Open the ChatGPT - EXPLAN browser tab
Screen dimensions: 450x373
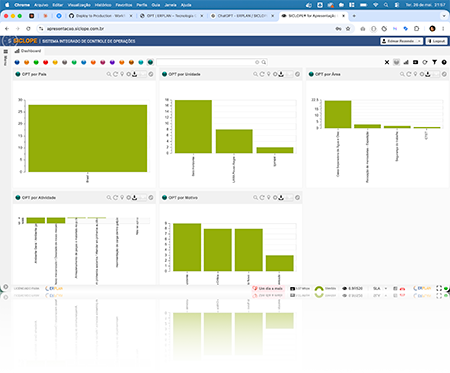pos(242,16)
